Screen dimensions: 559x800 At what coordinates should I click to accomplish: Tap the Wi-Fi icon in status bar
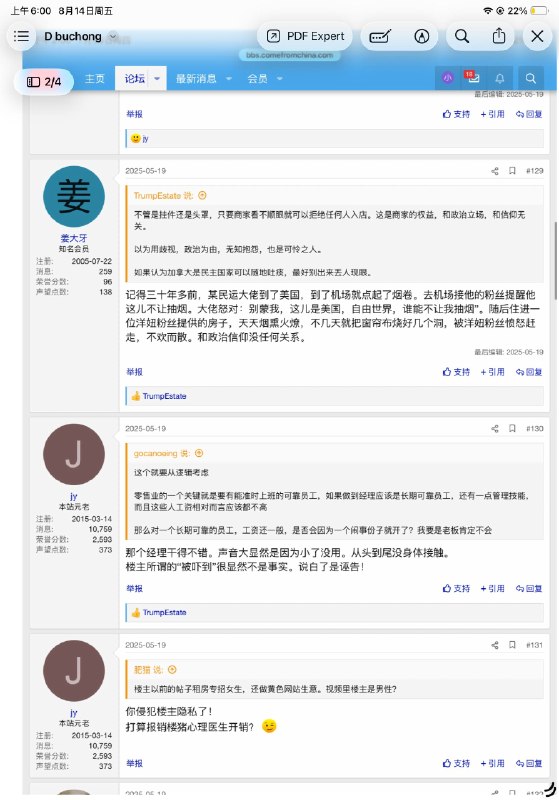(488, 11)
